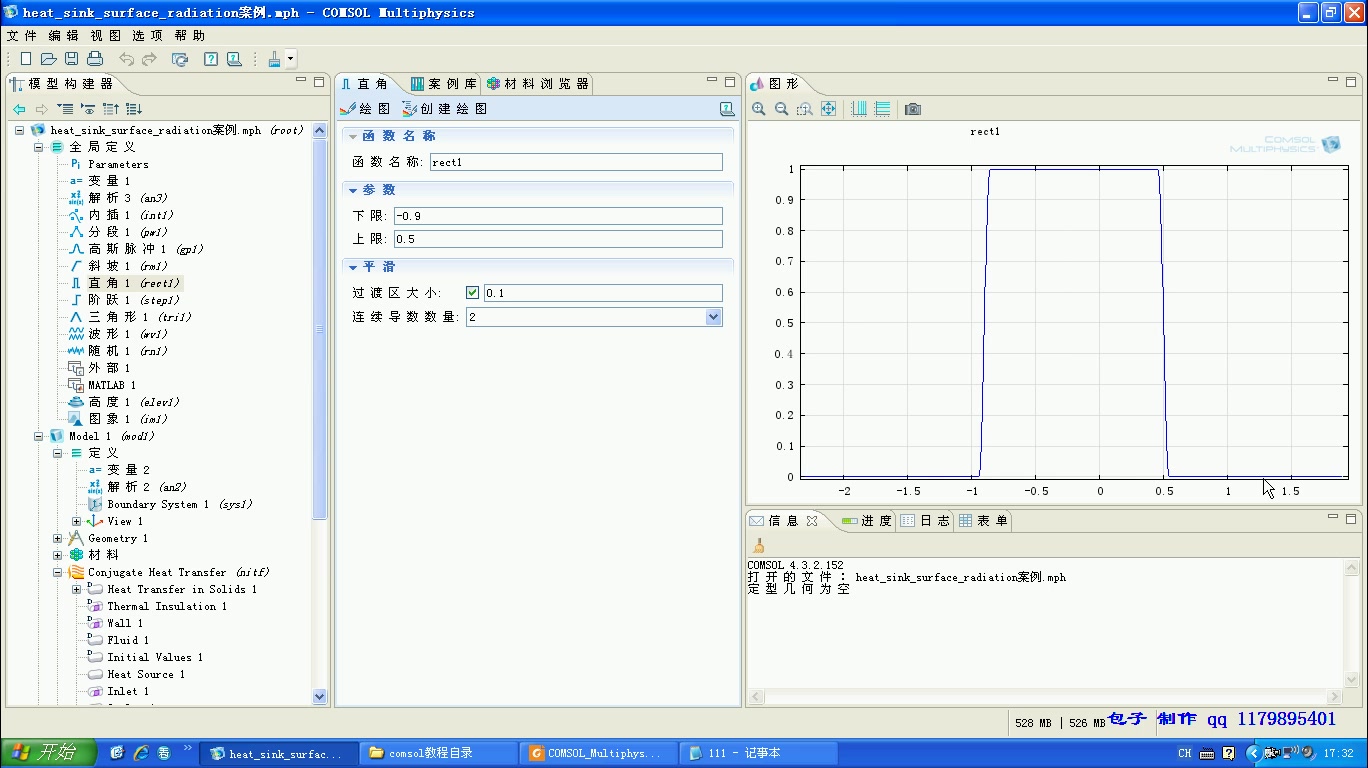Switch to the 表单 tab
This screenshot has height=768, width=1368.
984,521
